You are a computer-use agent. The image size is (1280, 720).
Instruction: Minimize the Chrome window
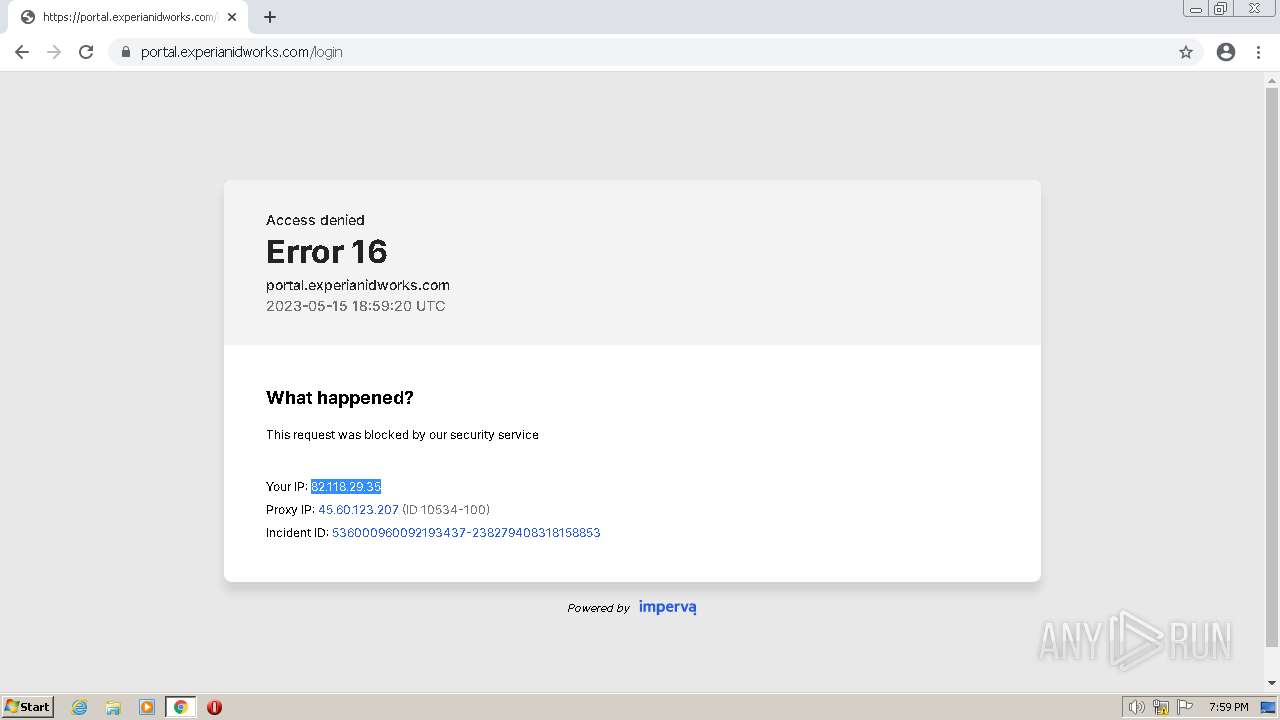click(x=1195, y=9)
